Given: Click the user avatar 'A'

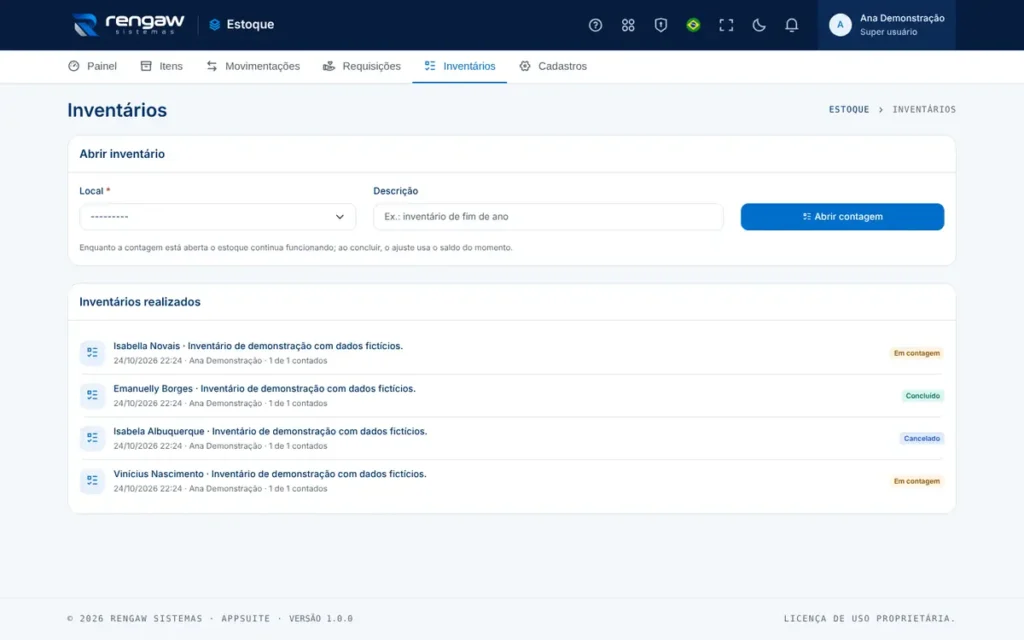Looking at the screenshot, I should coord(840,25).
